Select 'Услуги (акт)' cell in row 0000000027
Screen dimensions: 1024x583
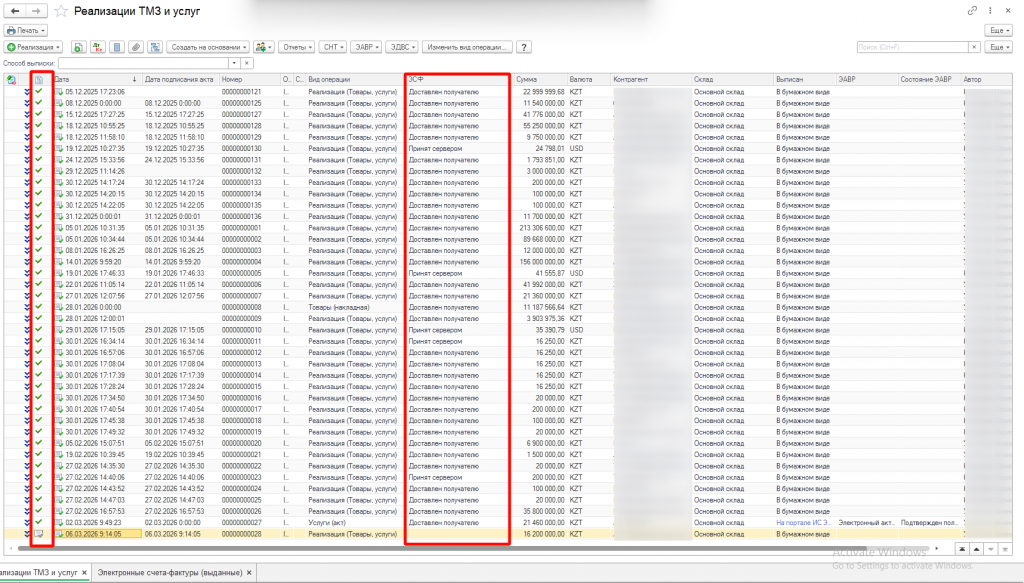point(327,523)
